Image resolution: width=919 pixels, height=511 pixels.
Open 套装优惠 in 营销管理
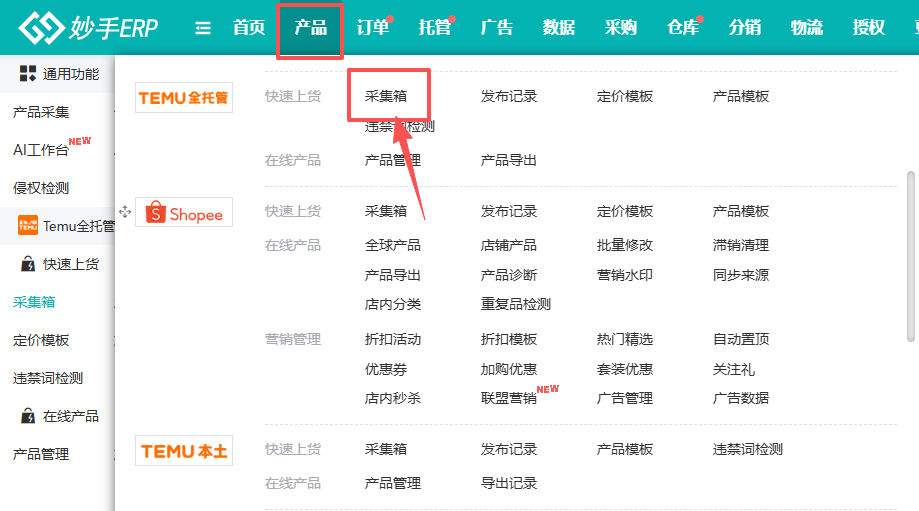tap(625, 369)
